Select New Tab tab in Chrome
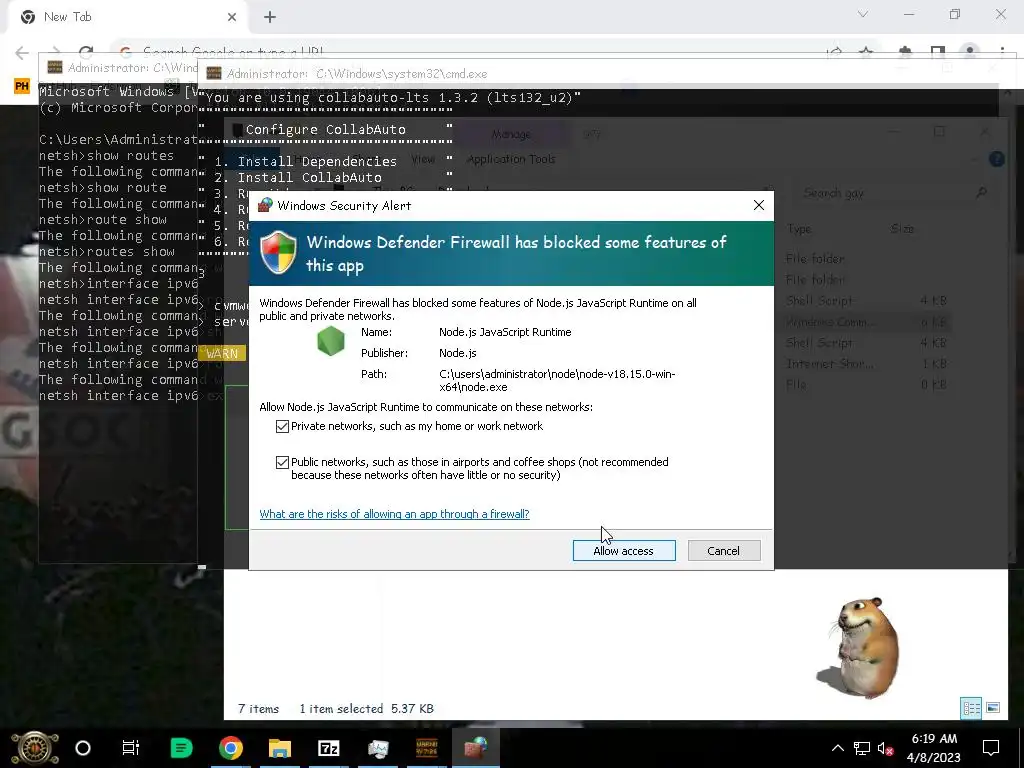 point(127,17)
